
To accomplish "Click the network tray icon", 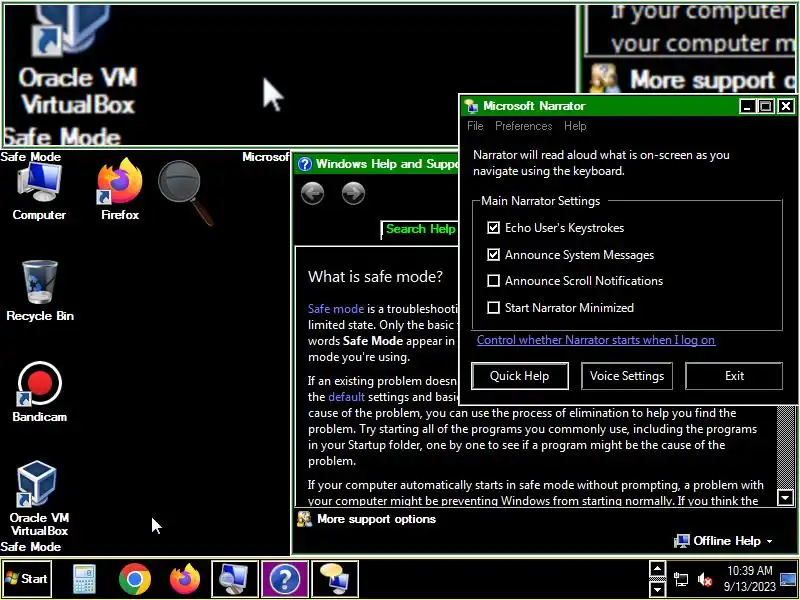I will (681, 579).
